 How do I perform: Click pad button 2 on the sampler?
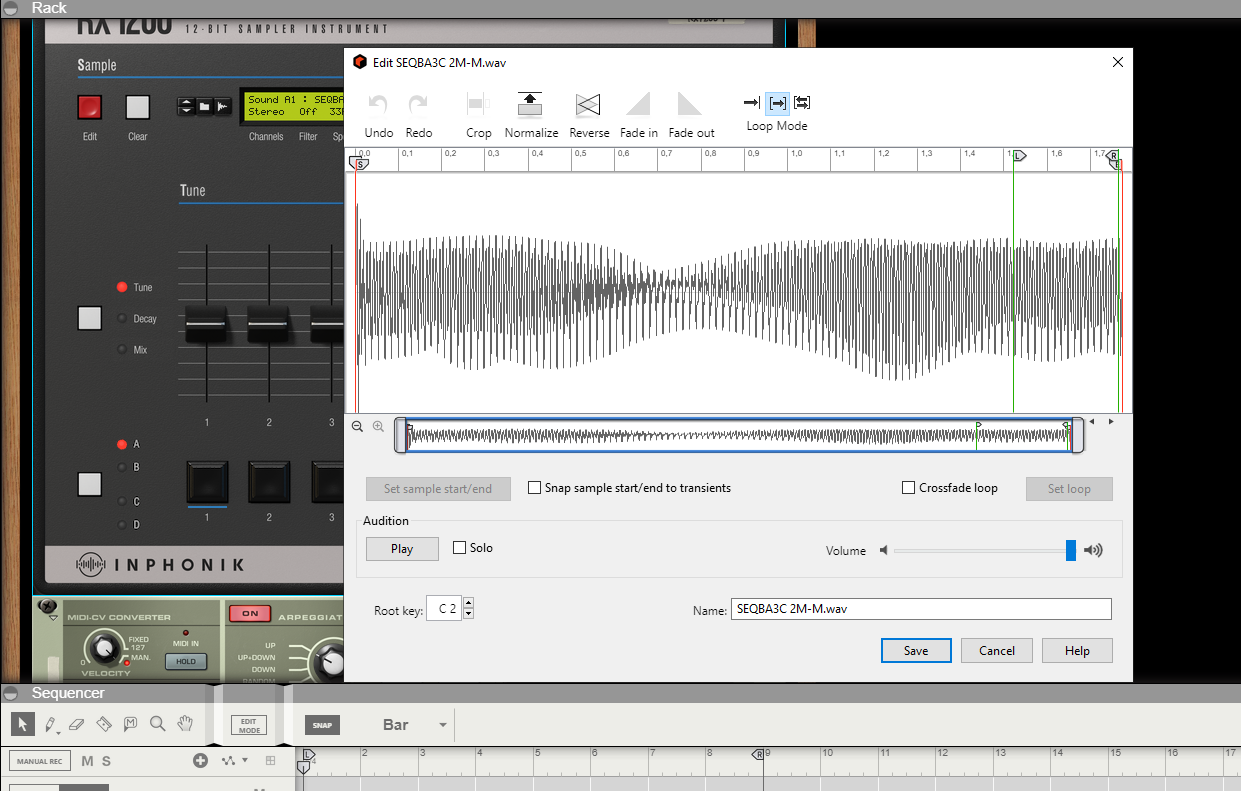[269, 483]
